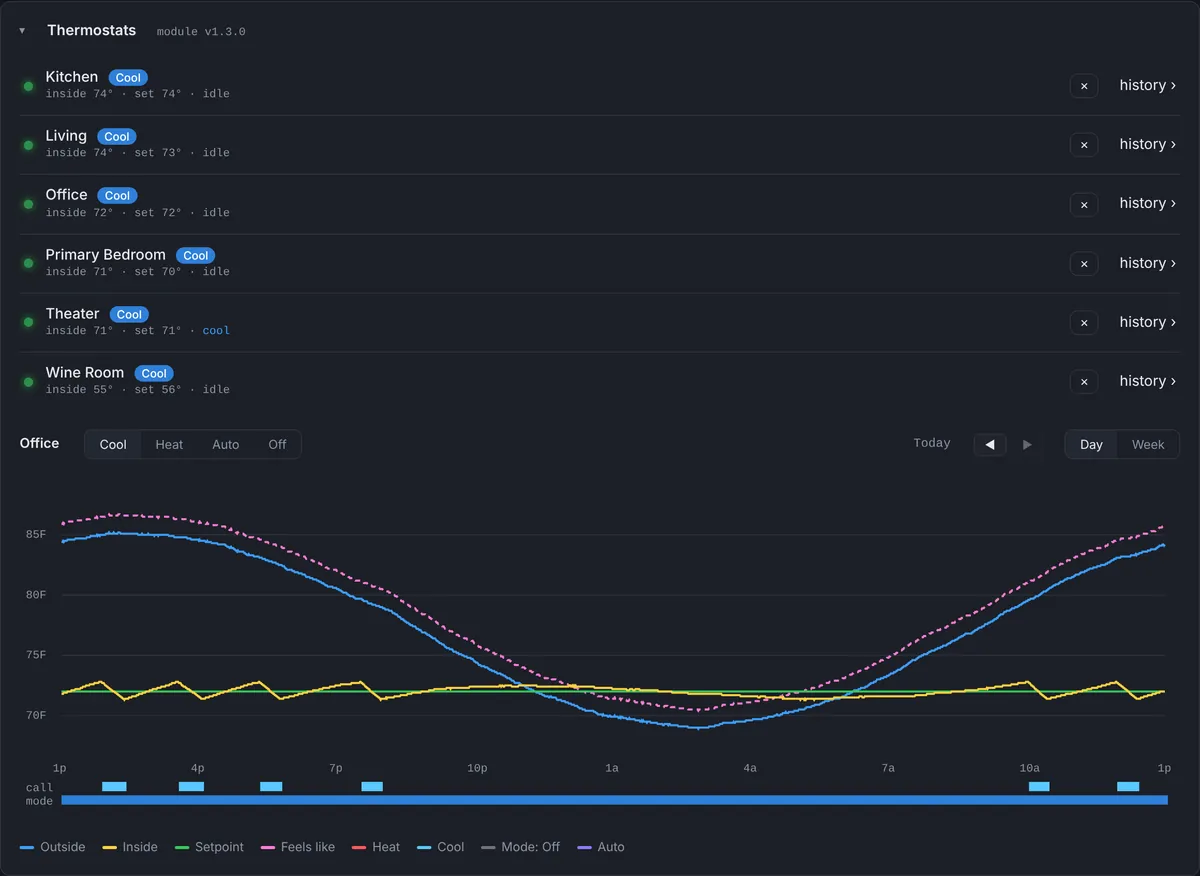Open history for the Kitchen thermostat

pos(1147,85)
